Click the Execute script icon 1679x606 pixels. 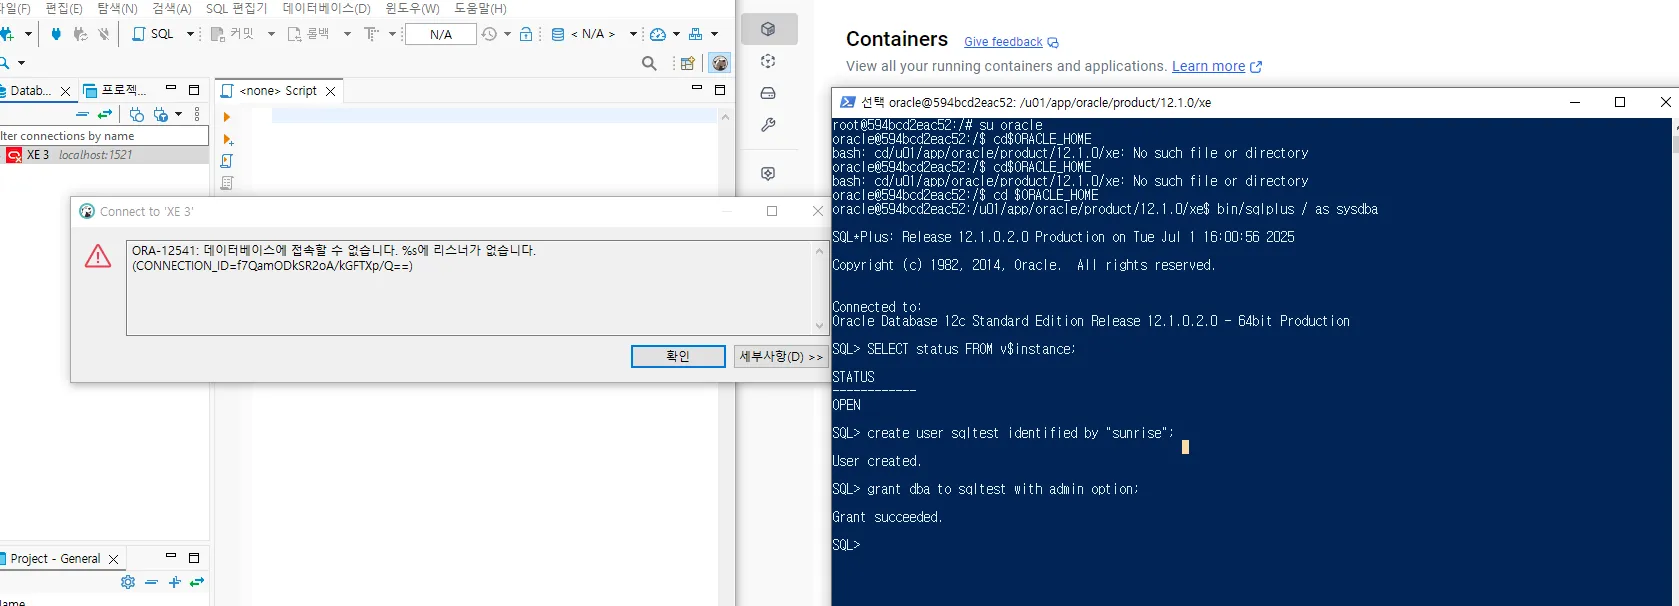click(x=227, y=161)
